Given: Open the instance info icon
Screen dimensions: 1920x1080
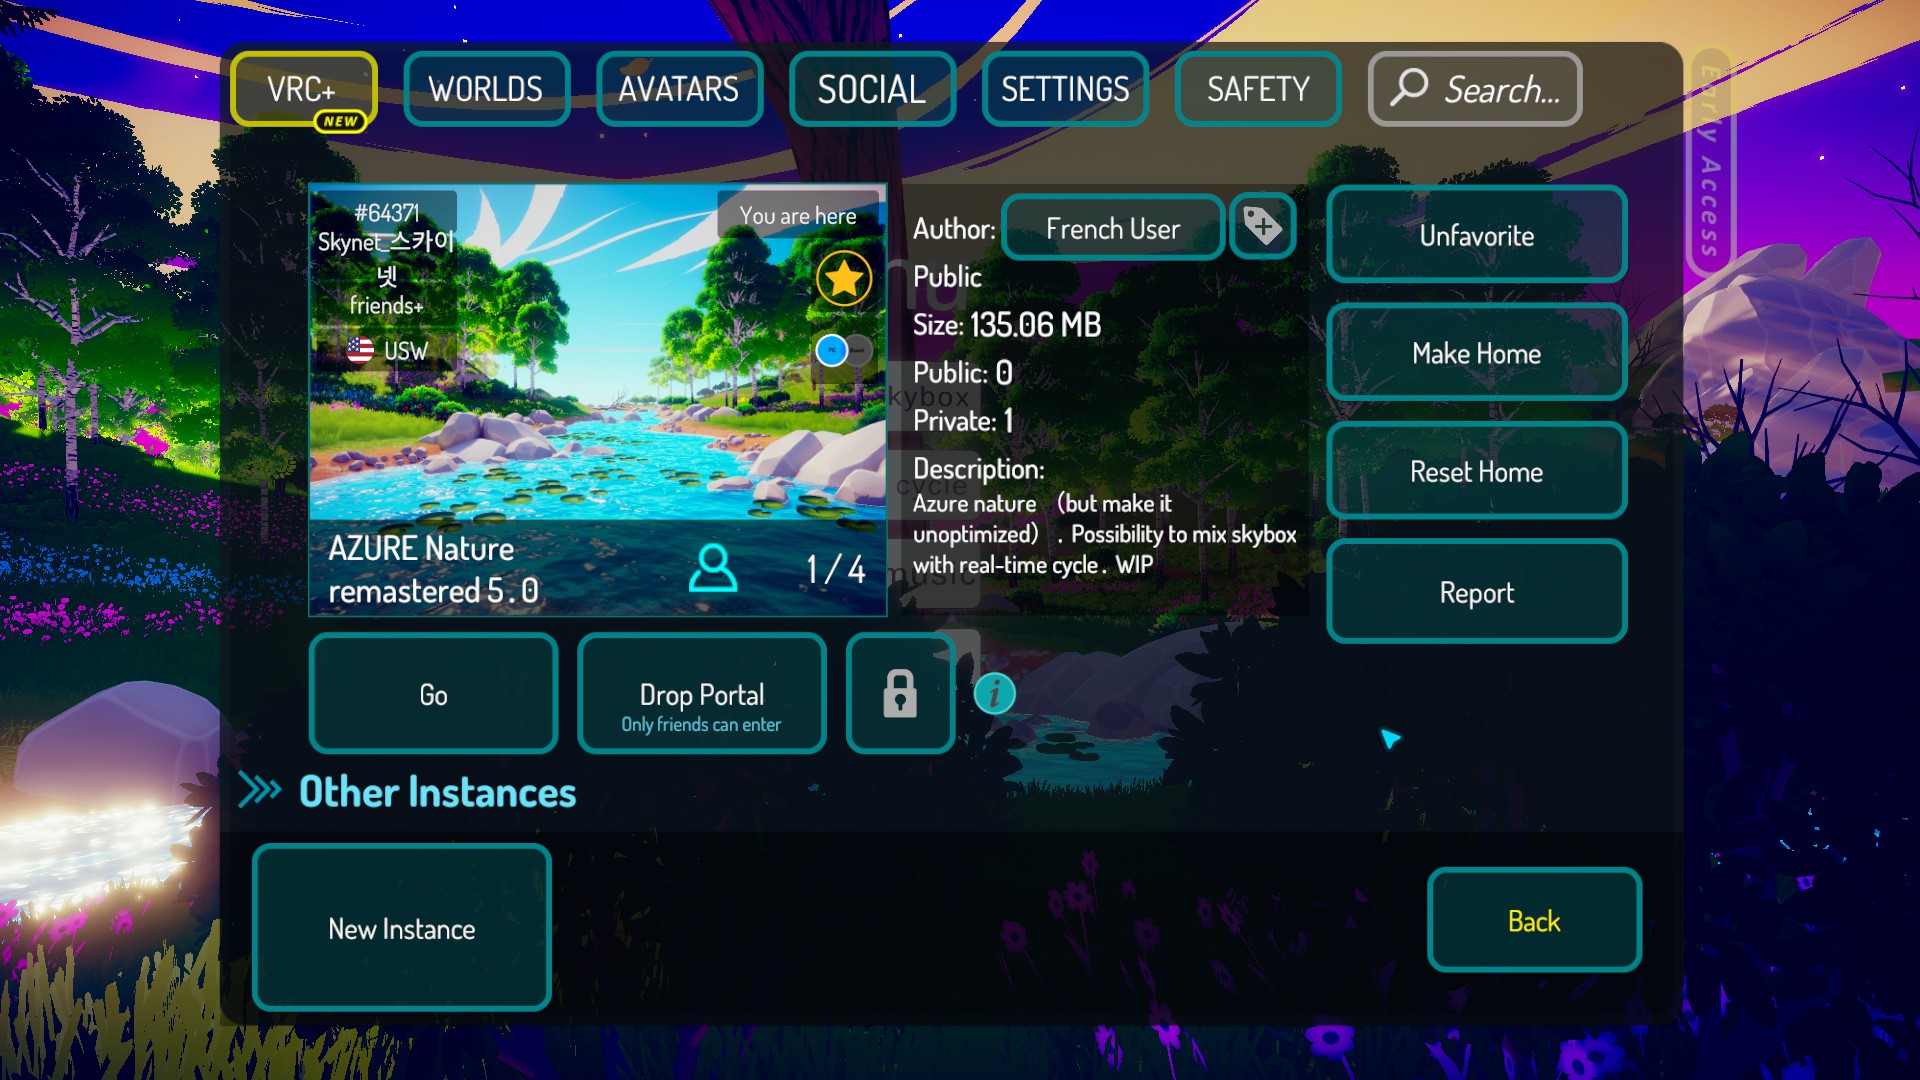Looking at the screenshot, I should [x=995, y=693].
